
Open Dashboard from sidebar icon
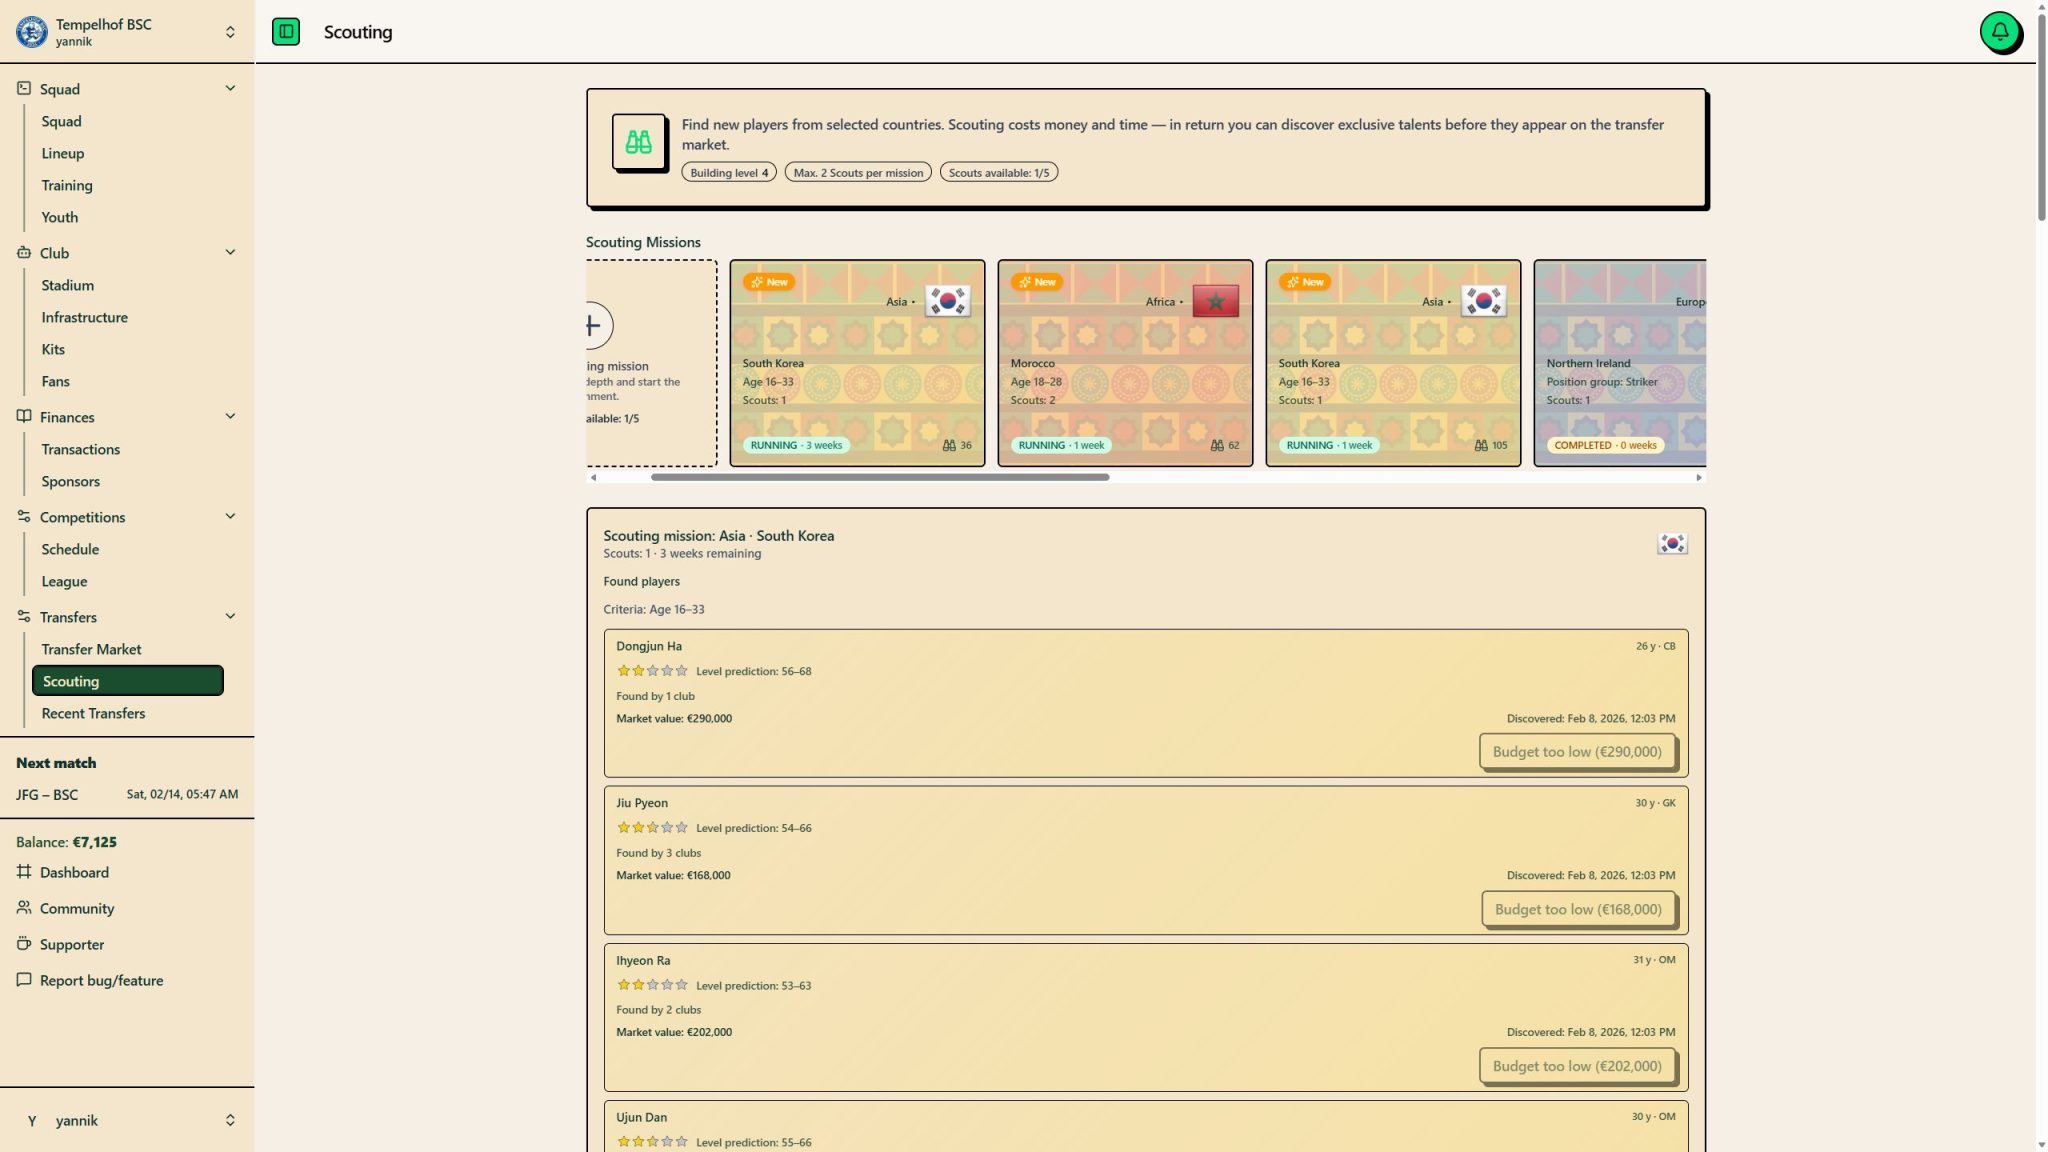point(24,872)
